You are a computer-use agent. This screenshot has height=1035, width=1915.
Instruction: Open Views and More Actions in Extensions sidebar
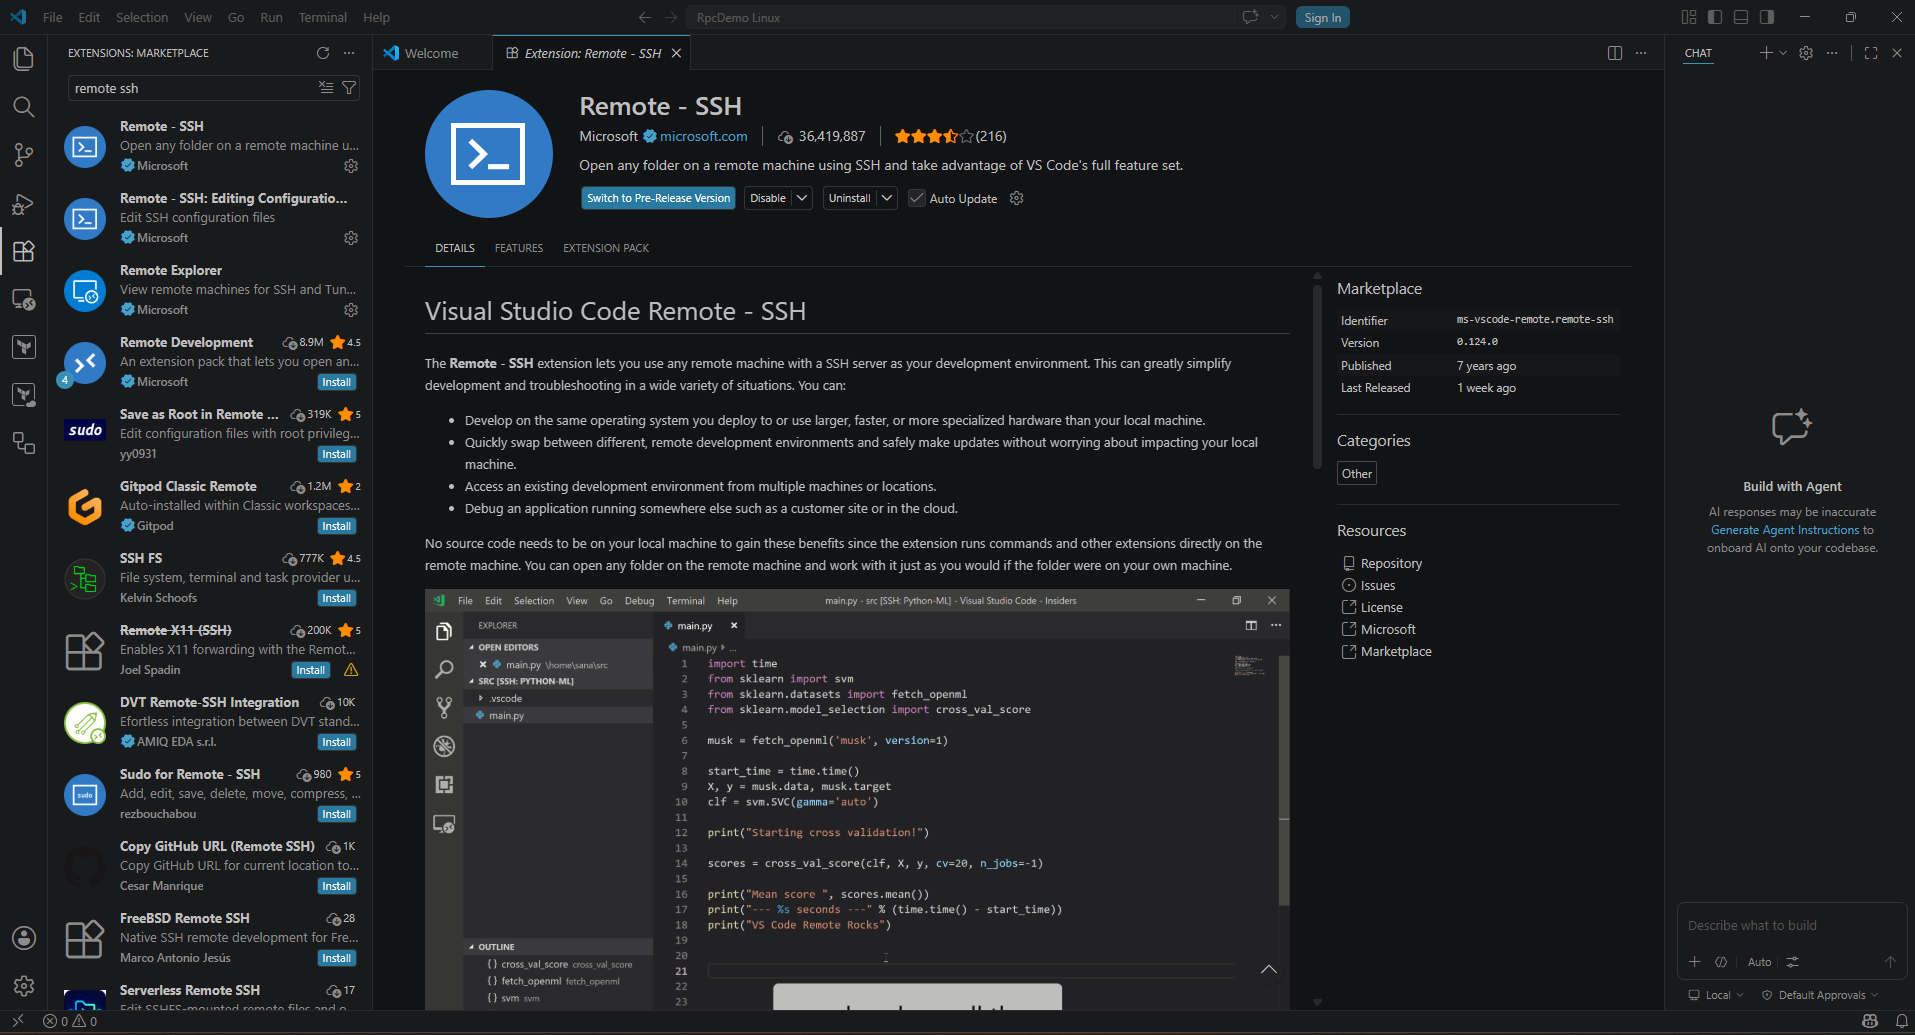(349, 53)
